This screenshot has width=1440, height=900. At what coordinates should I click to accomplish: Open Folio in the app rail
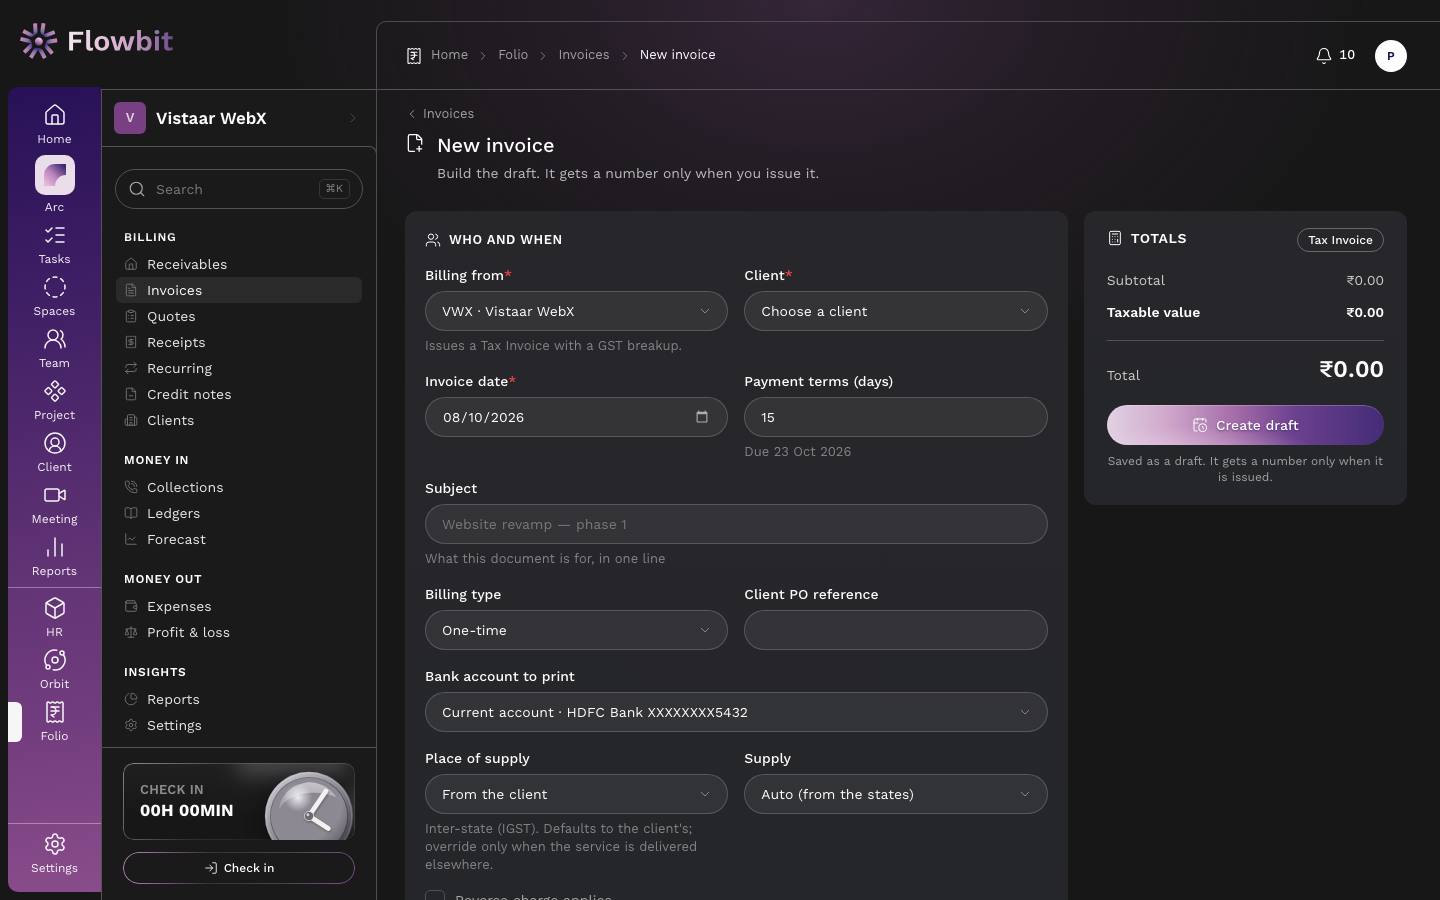54,722
